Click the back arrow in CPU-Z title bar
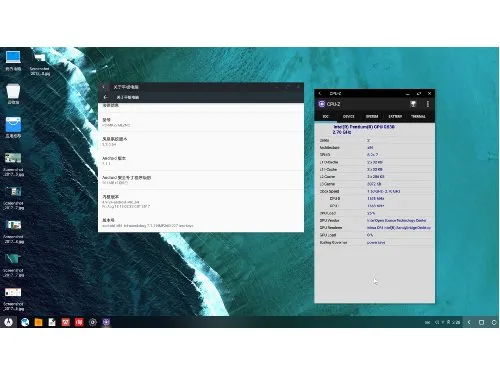The image size is (500, 375). click(320, 93)
